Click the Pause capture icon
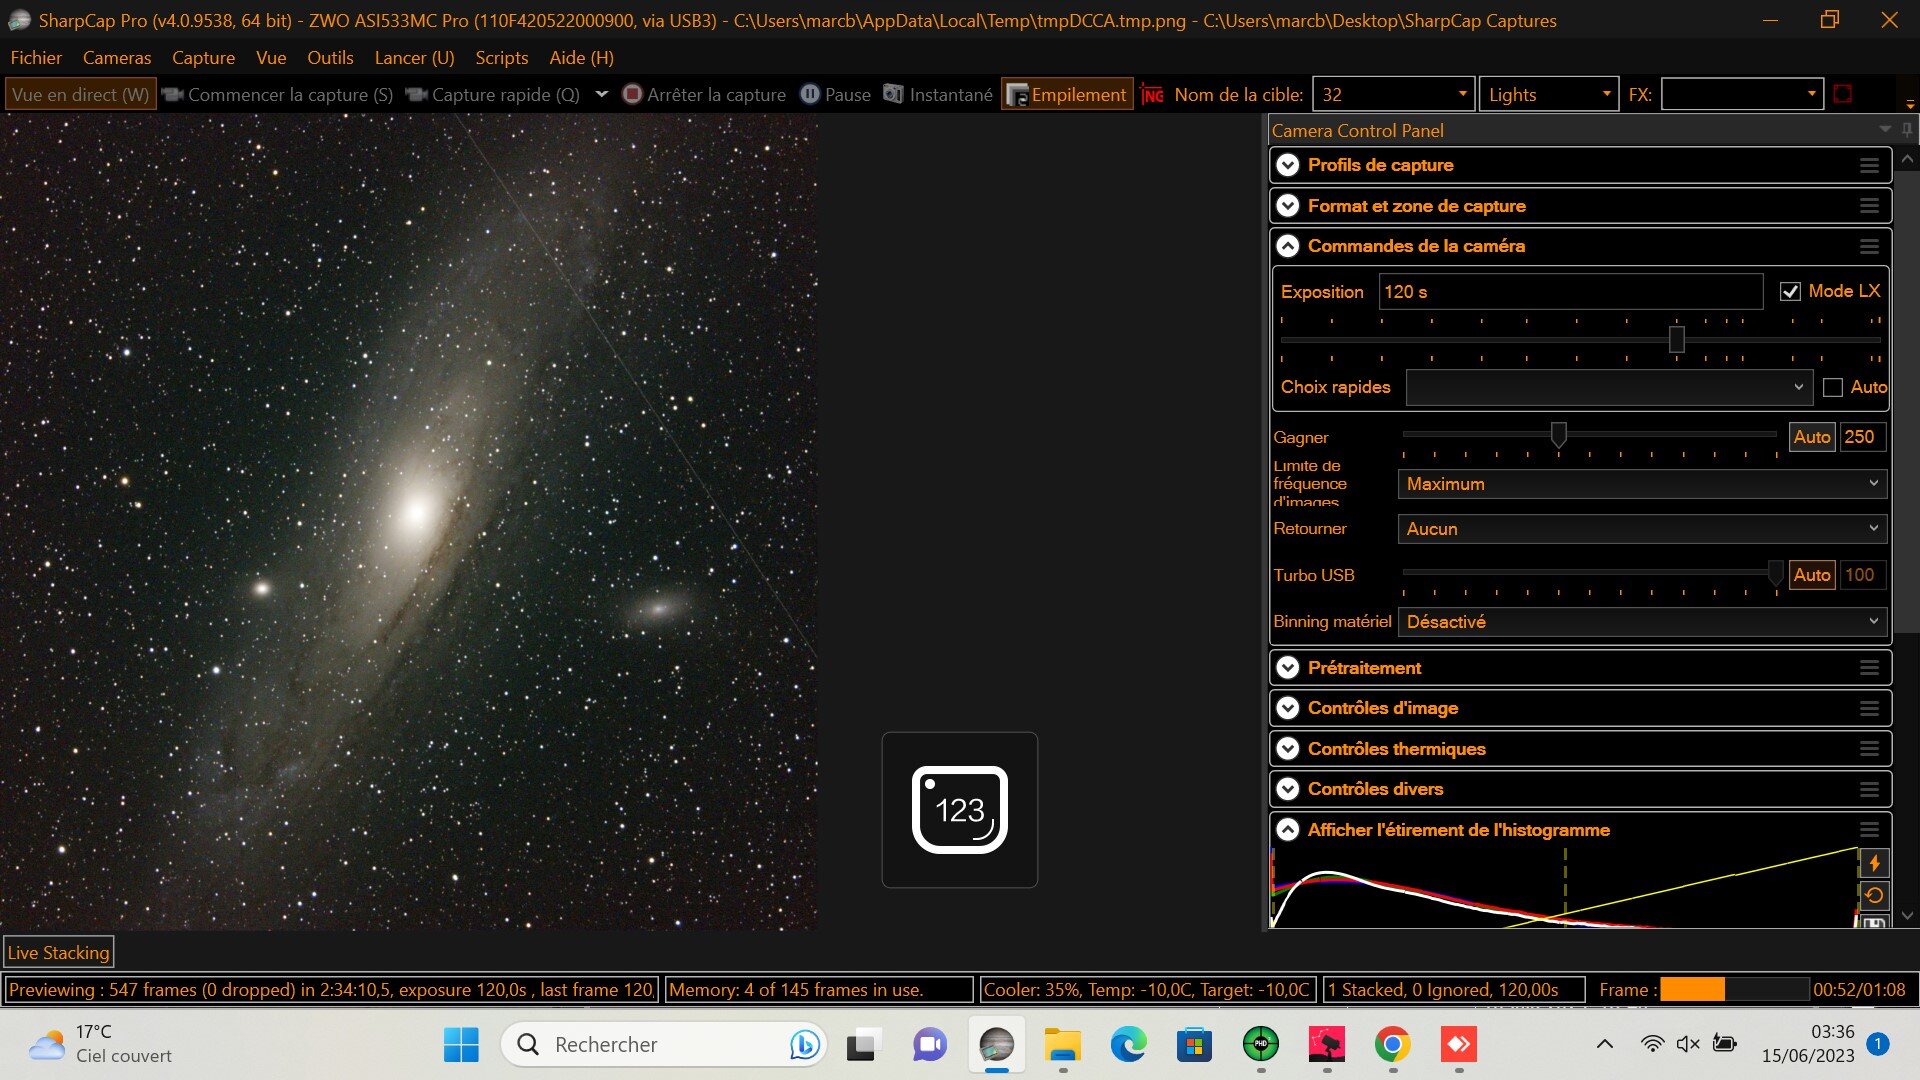Screen dimensions: 1920x1080 [810, 95]
